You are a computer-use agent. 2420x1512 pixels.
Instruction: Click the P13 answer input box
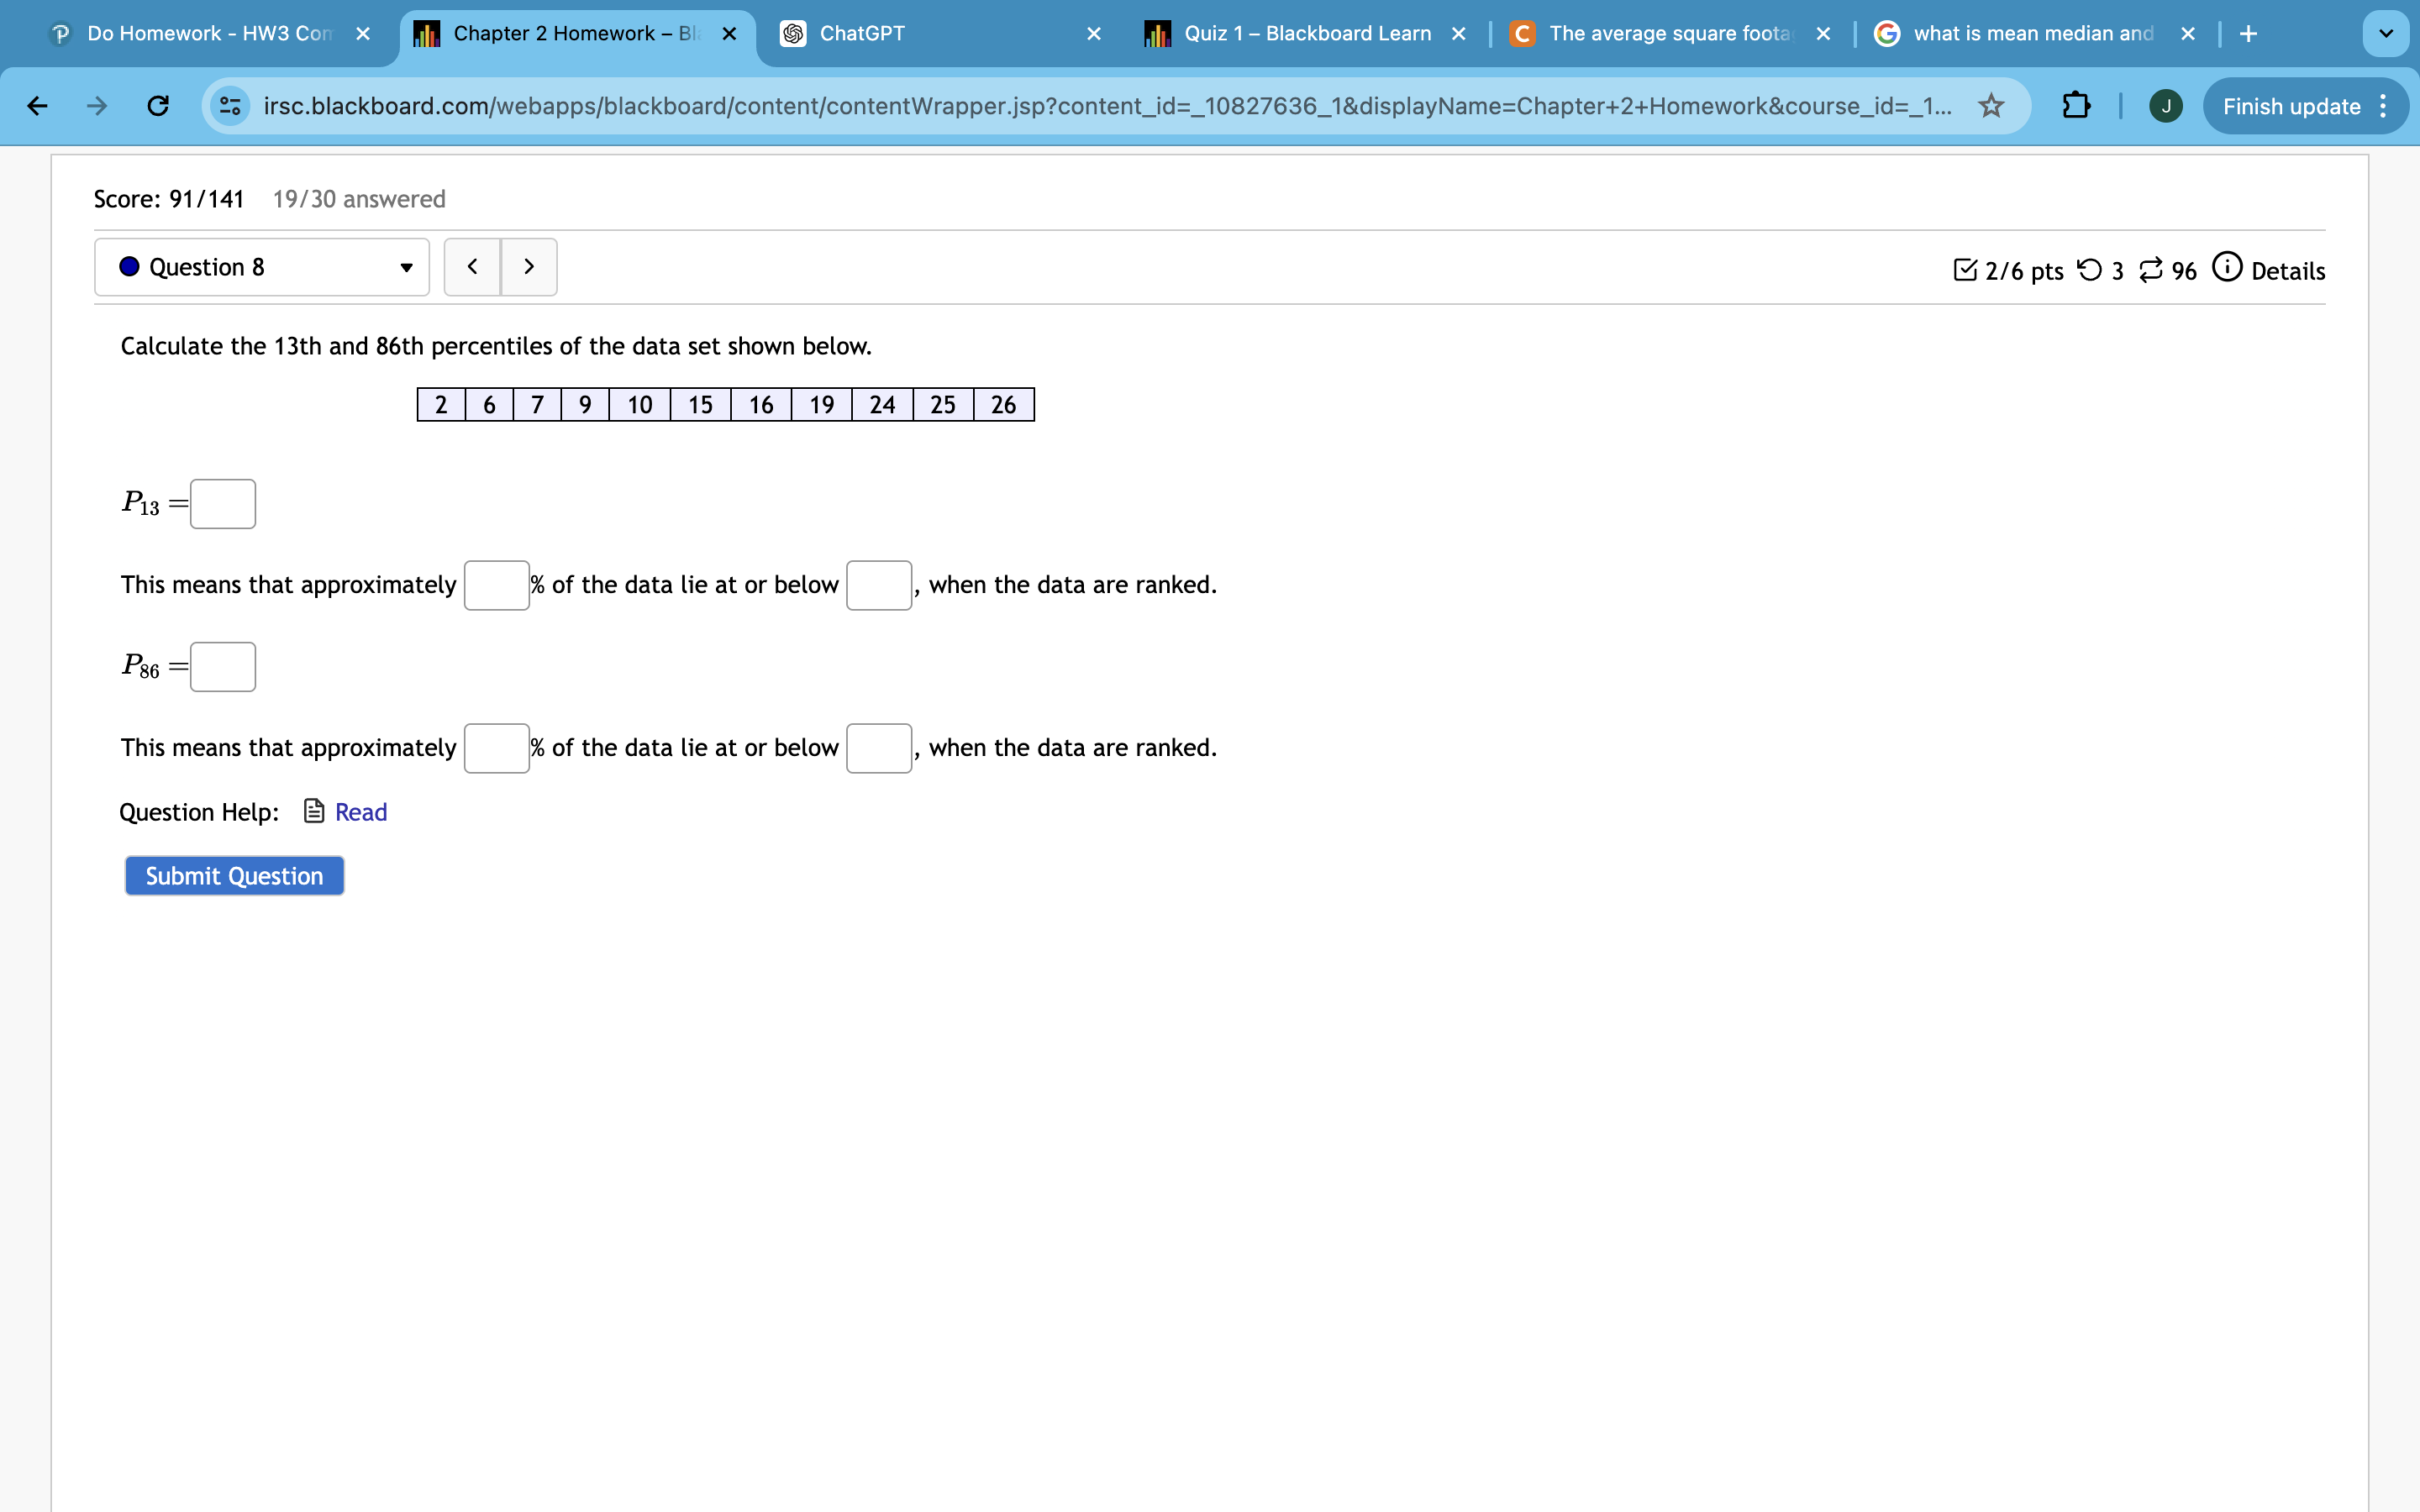click(222, 503)
